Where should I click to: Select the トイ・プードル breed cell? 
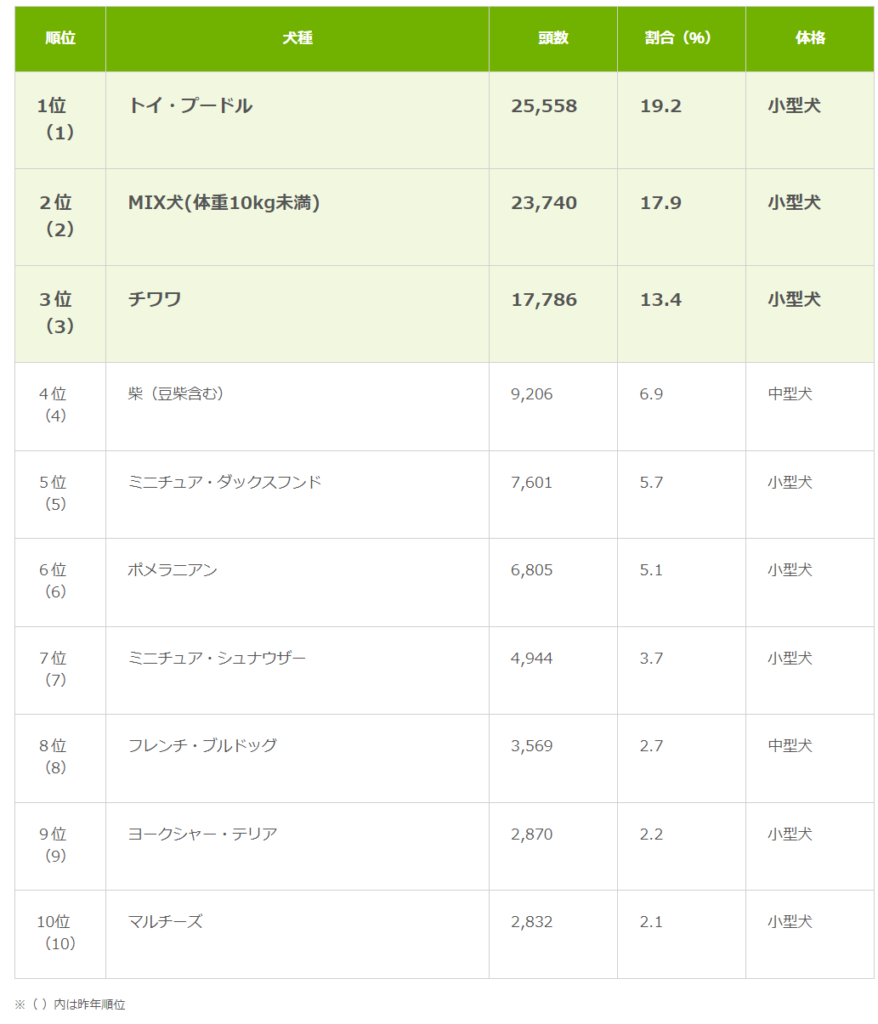pos(190,106)
